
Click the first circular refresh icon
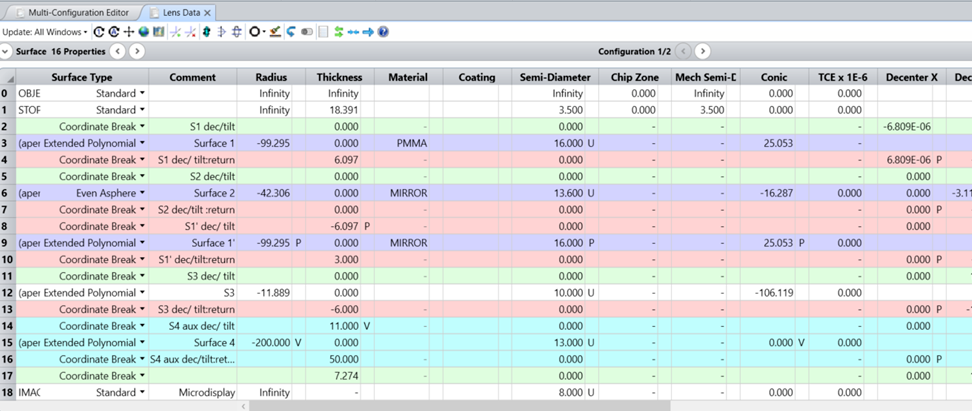pos(99,32)
